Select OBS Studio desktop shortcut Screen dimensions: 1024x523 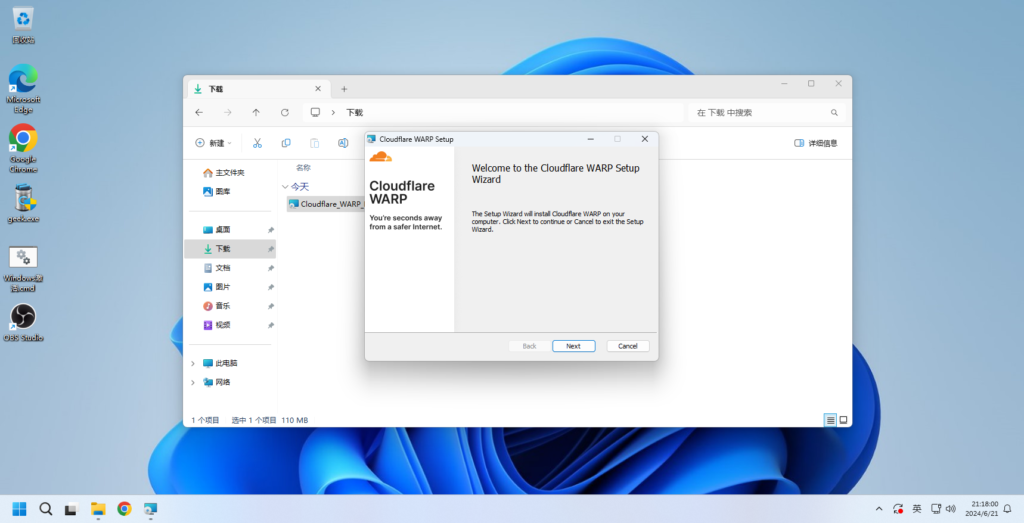pyautogui.click(x=23, y=323)
